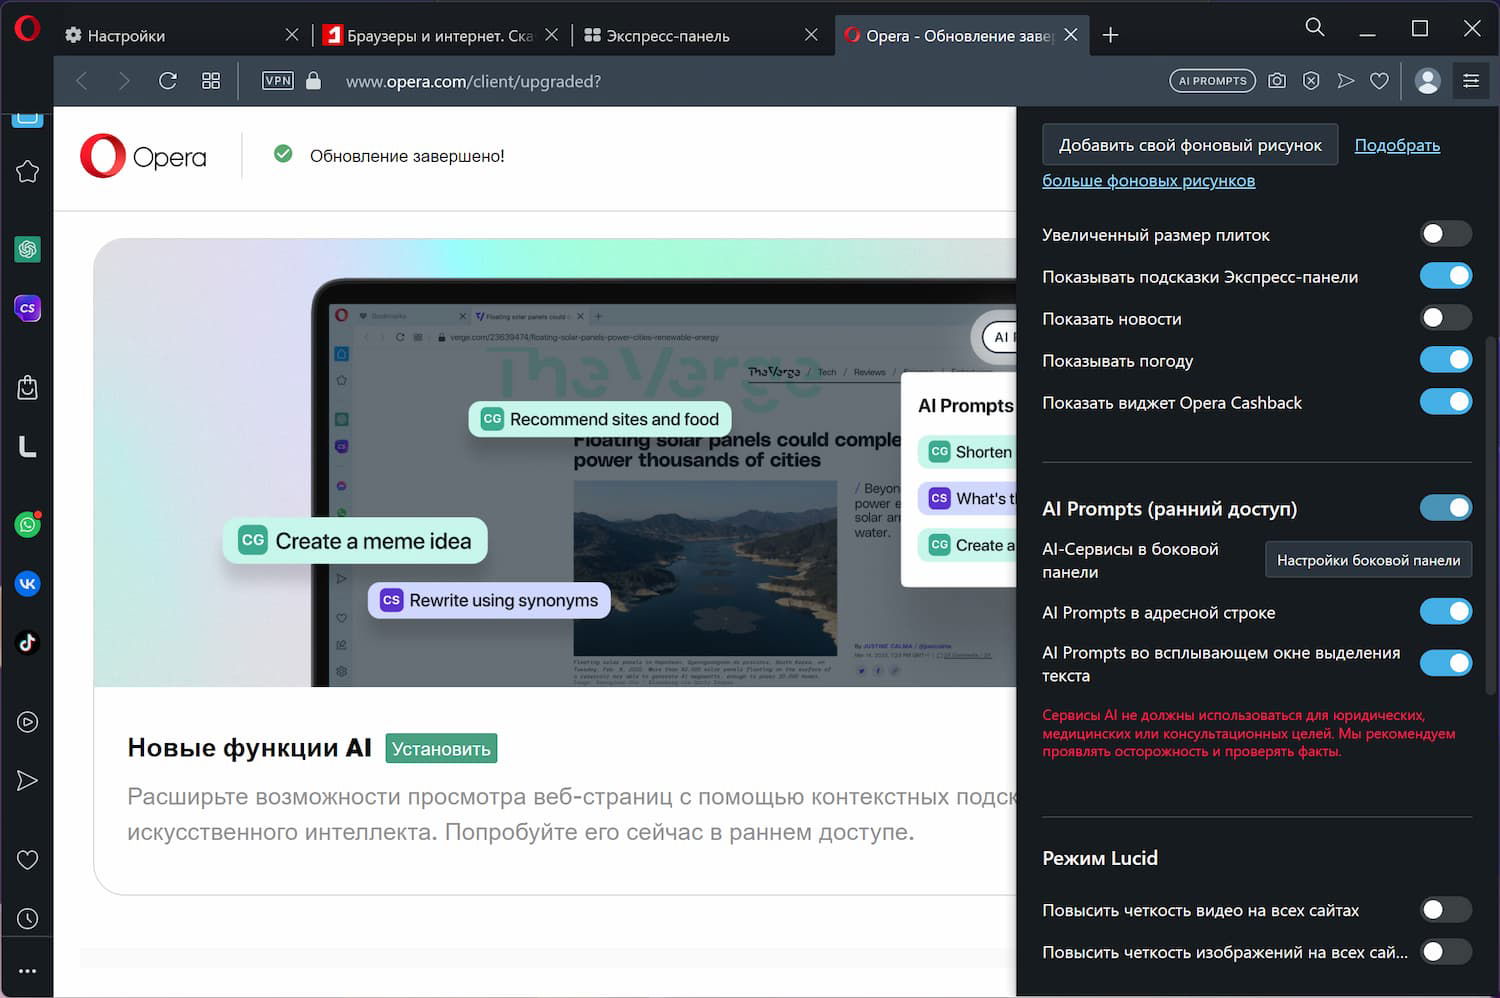Toggle Увеличенный размер плиток switch
This screenshot has width=1500, height=998.
point(1446,234)
